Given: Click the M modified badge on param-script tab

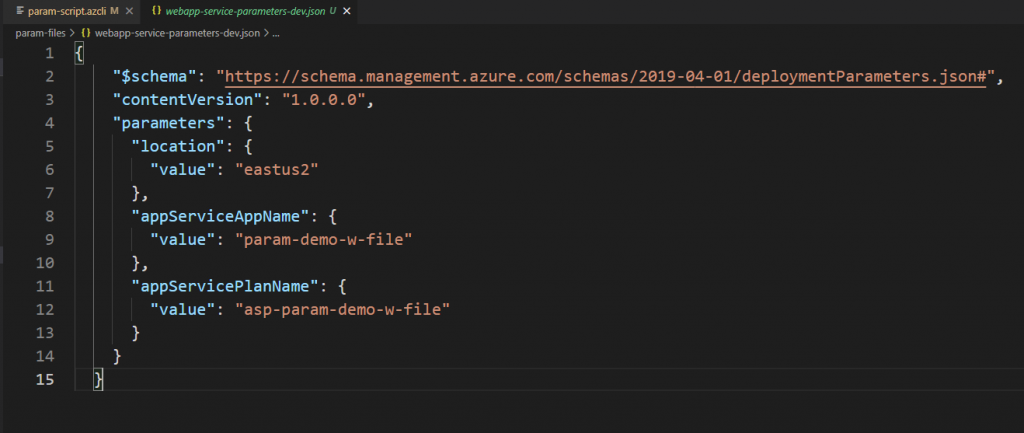Looking at the screenshot, I should pos(114,11).
